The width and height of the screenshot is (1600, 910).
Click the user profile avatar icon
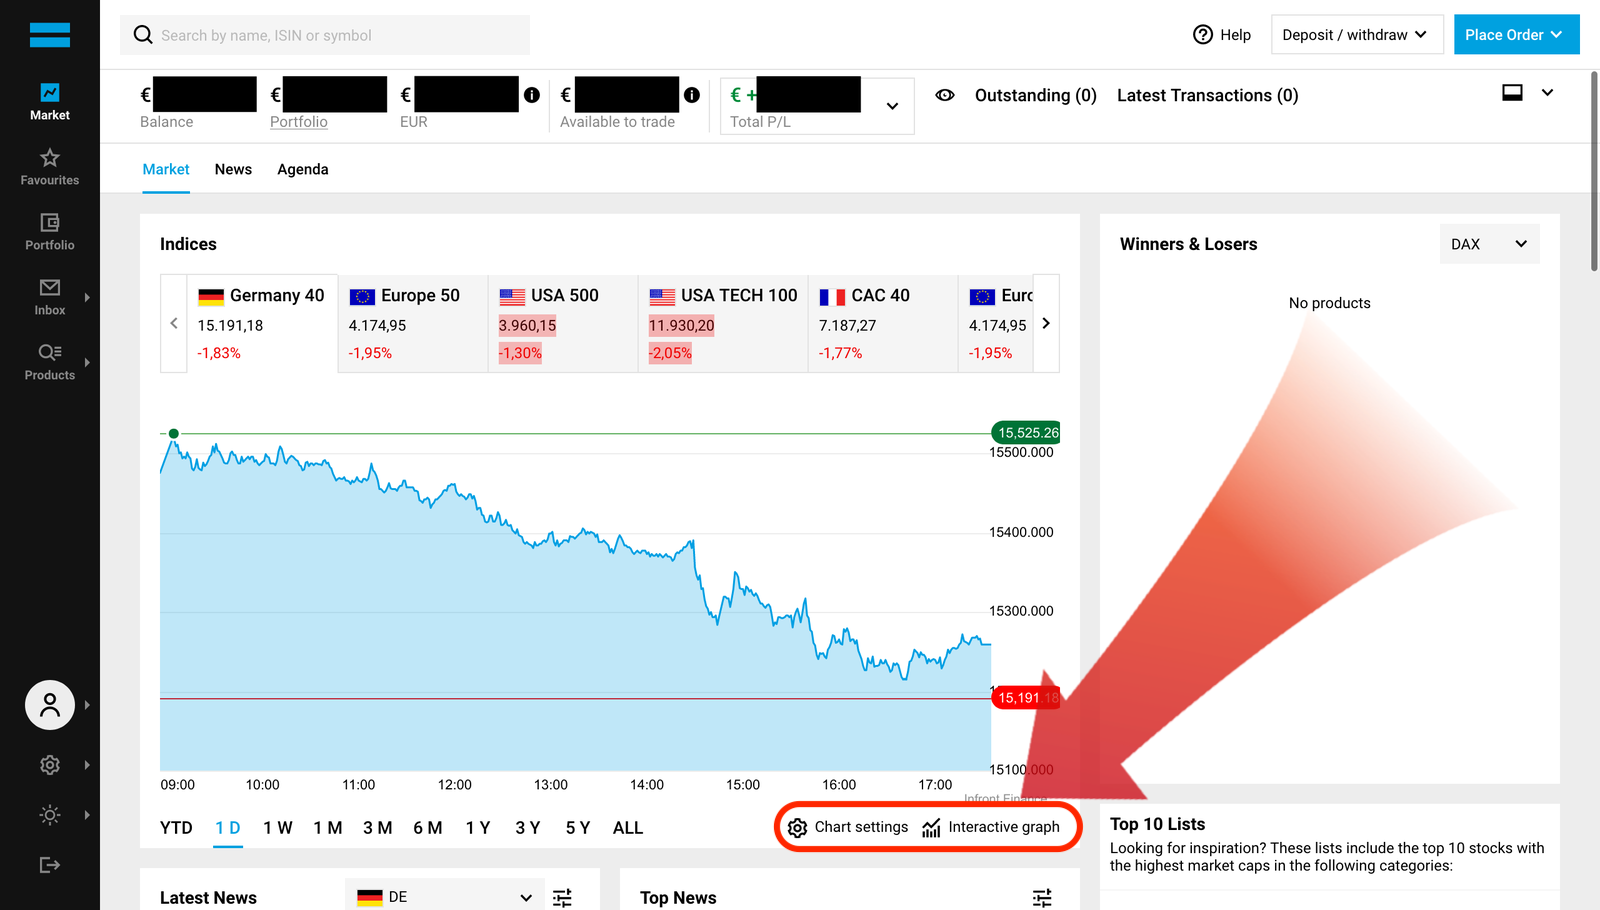50,705
